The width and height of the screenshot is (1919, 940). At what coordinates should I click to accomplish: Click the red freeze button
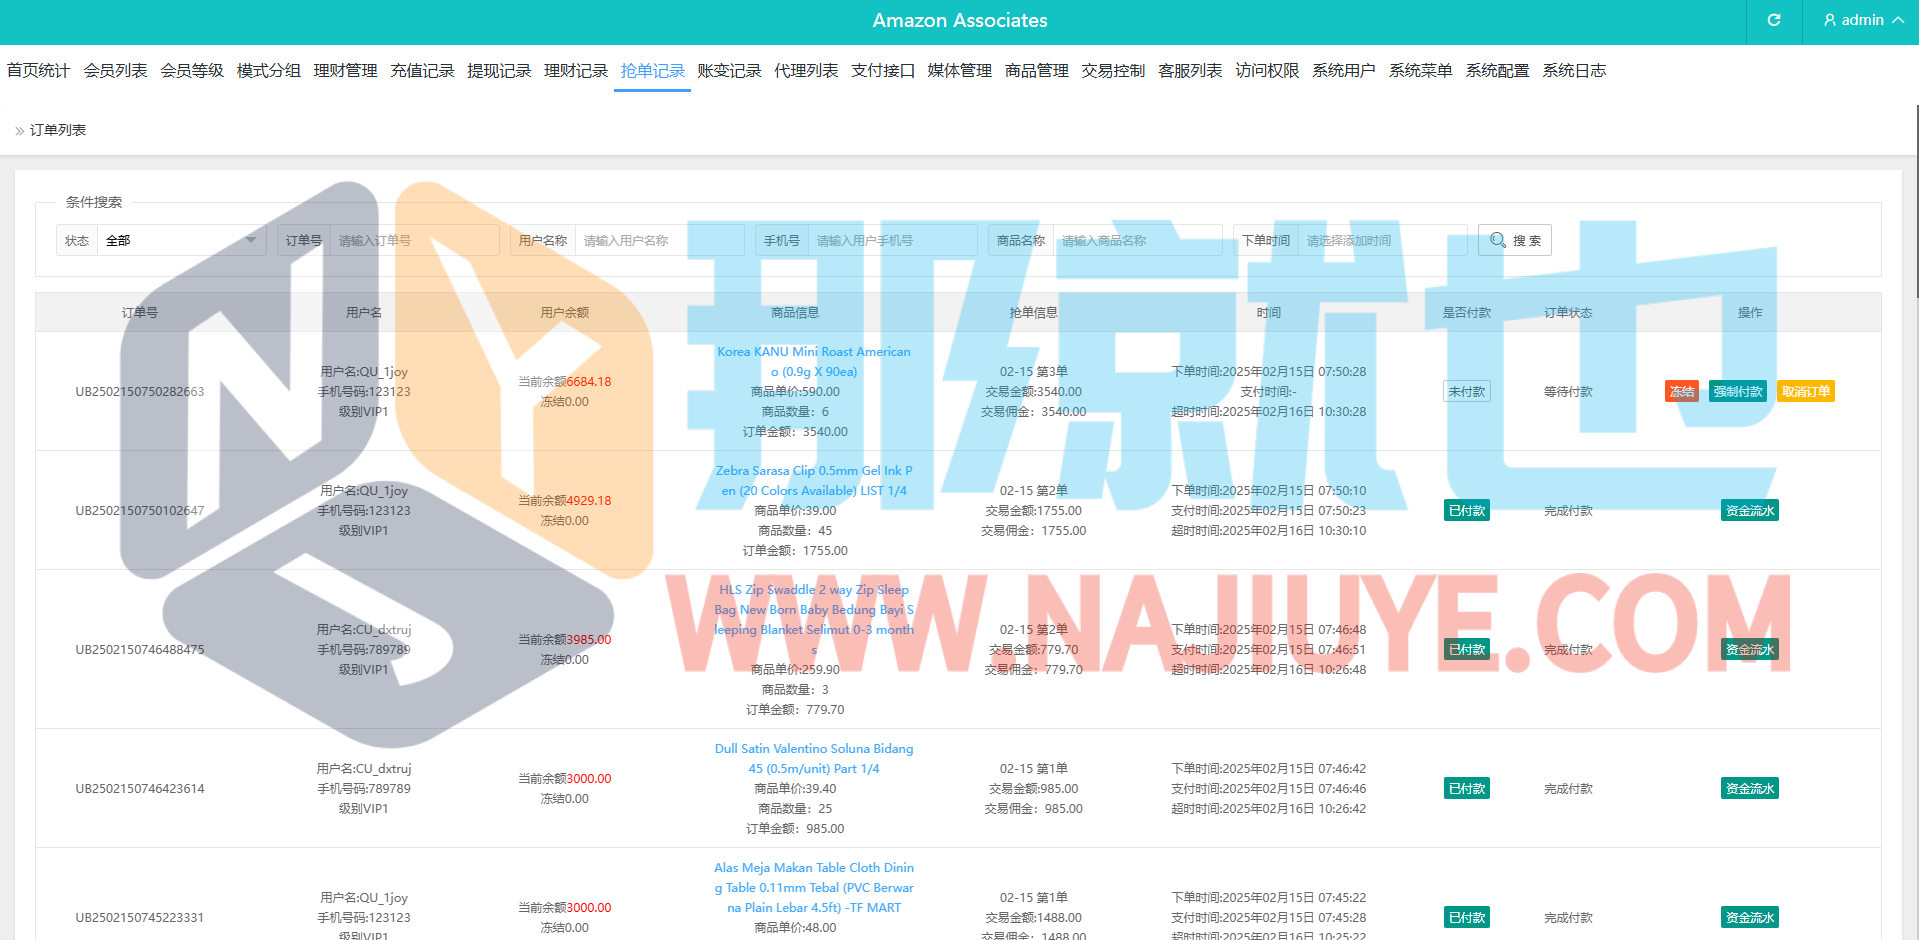coord(1681,392)
